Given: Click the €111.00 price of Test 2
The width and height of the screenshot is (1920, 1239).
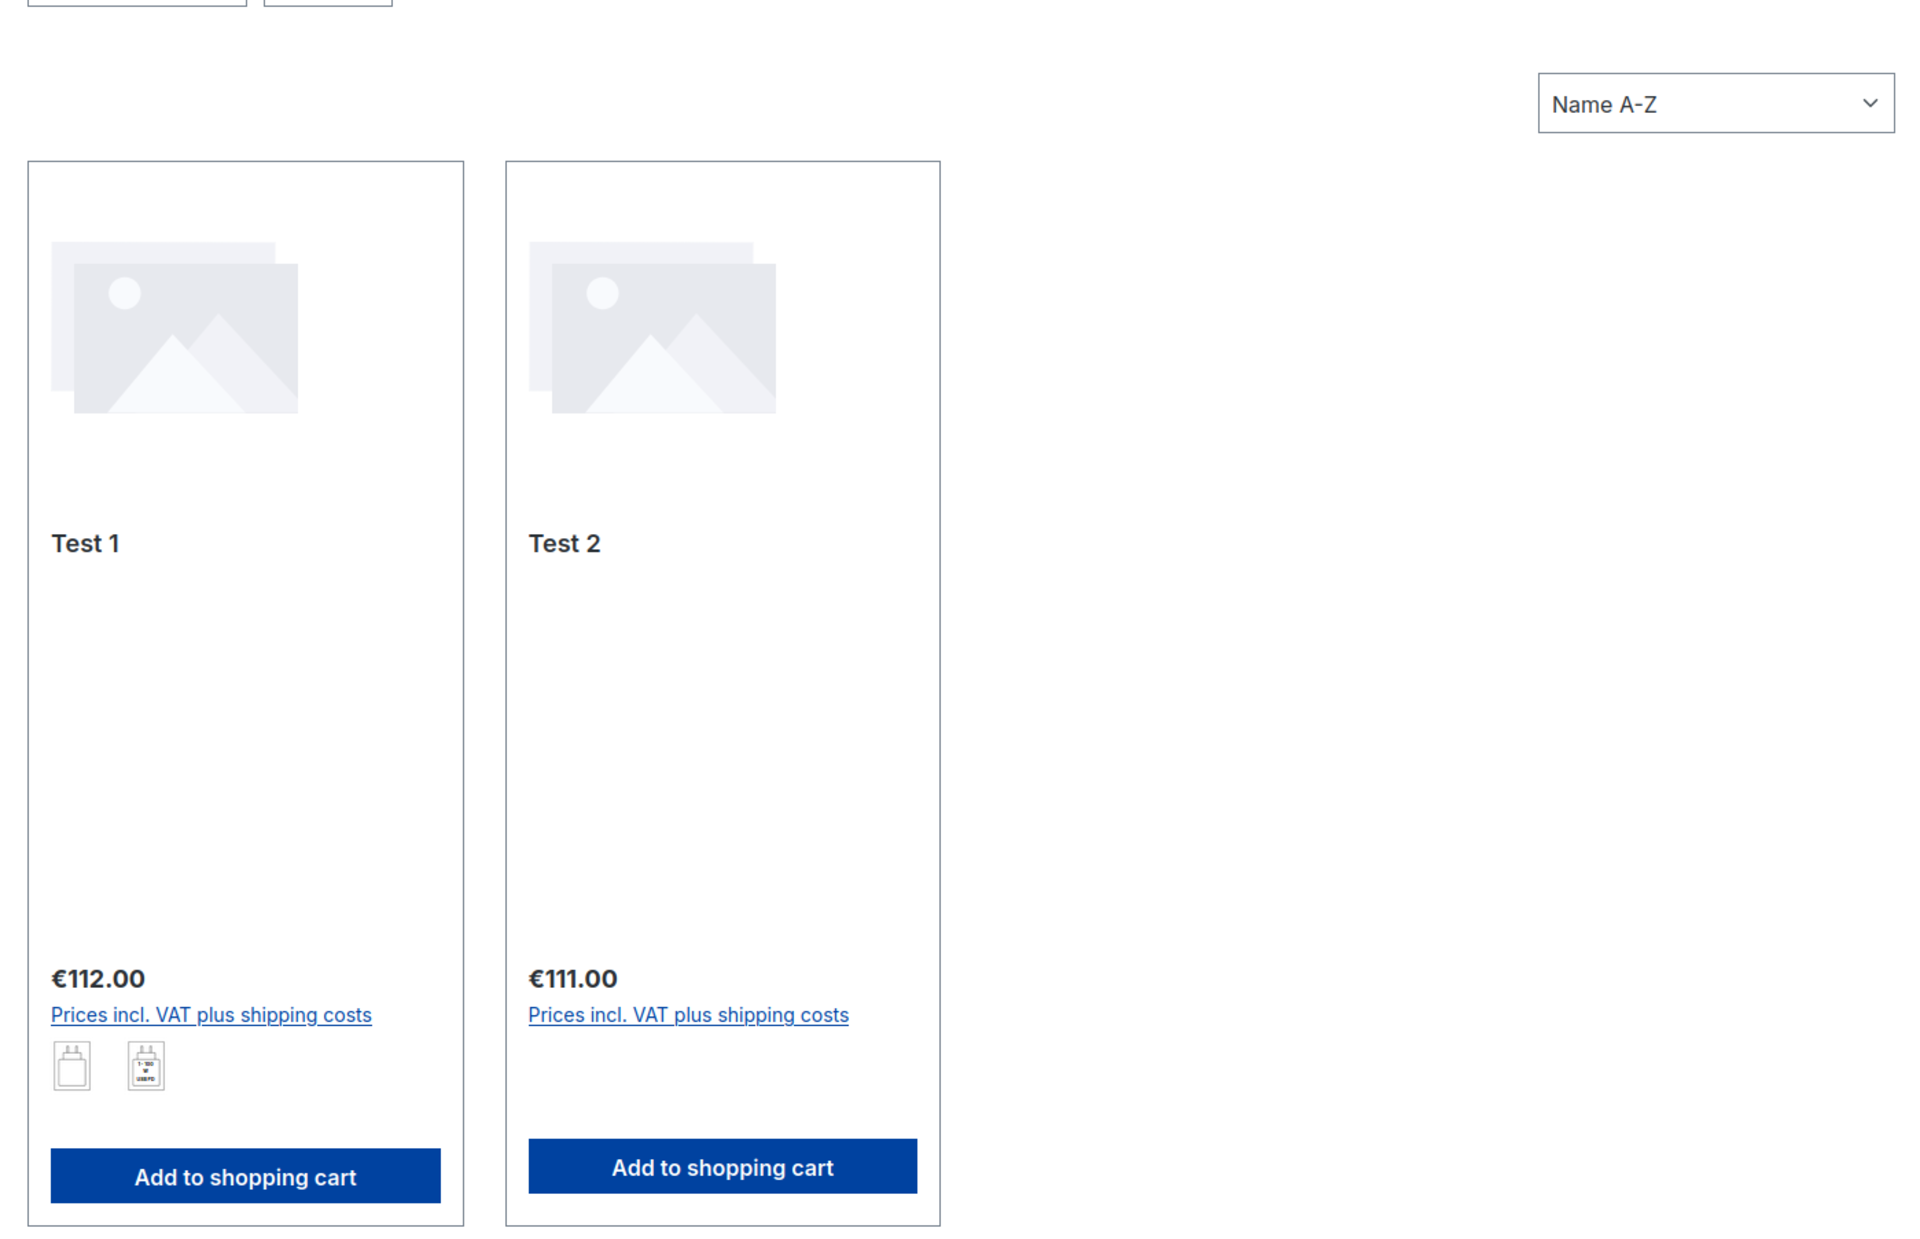Looking at the screenshot, I should click(x=573, y=979).
